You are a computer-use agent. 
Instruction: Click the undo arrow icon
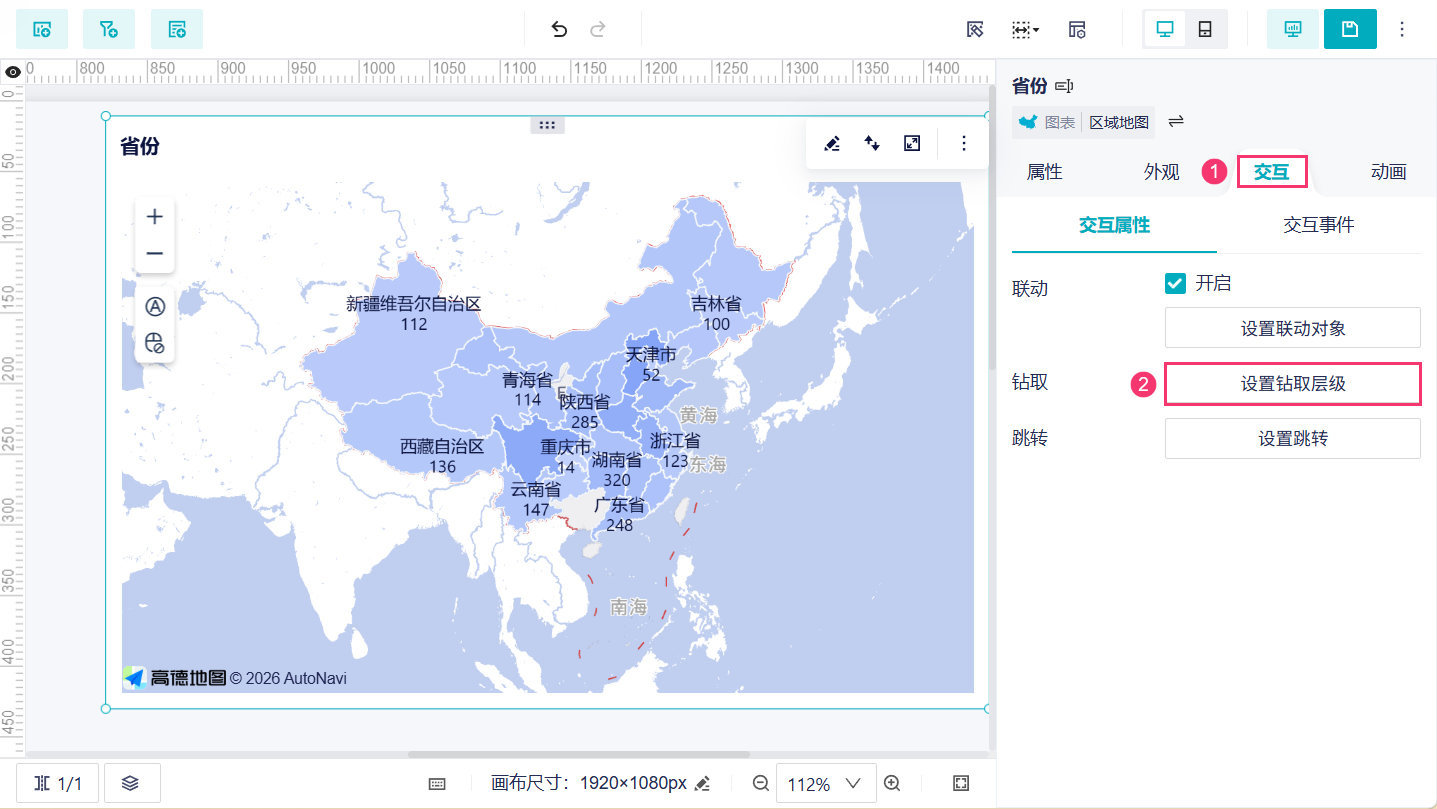point(559,29)
